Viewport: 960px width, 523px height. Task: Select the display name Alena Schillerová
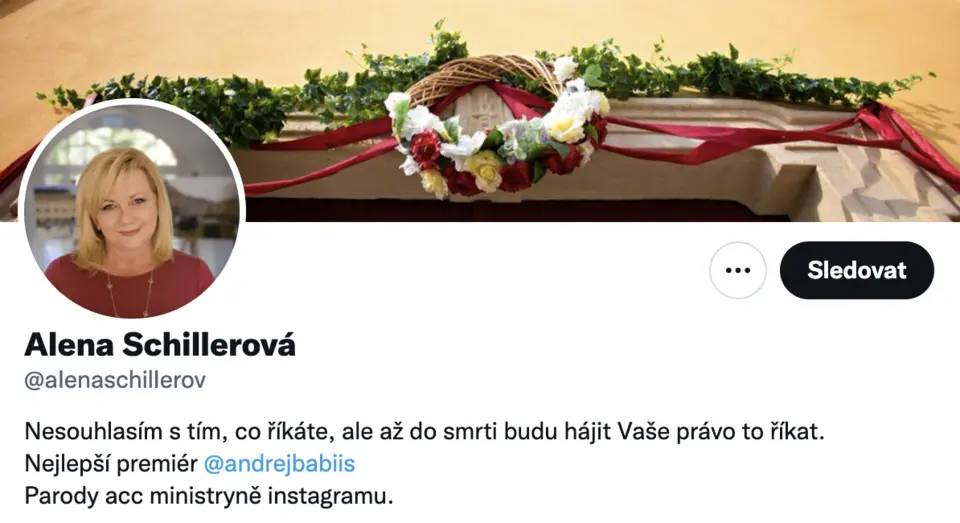160,344
